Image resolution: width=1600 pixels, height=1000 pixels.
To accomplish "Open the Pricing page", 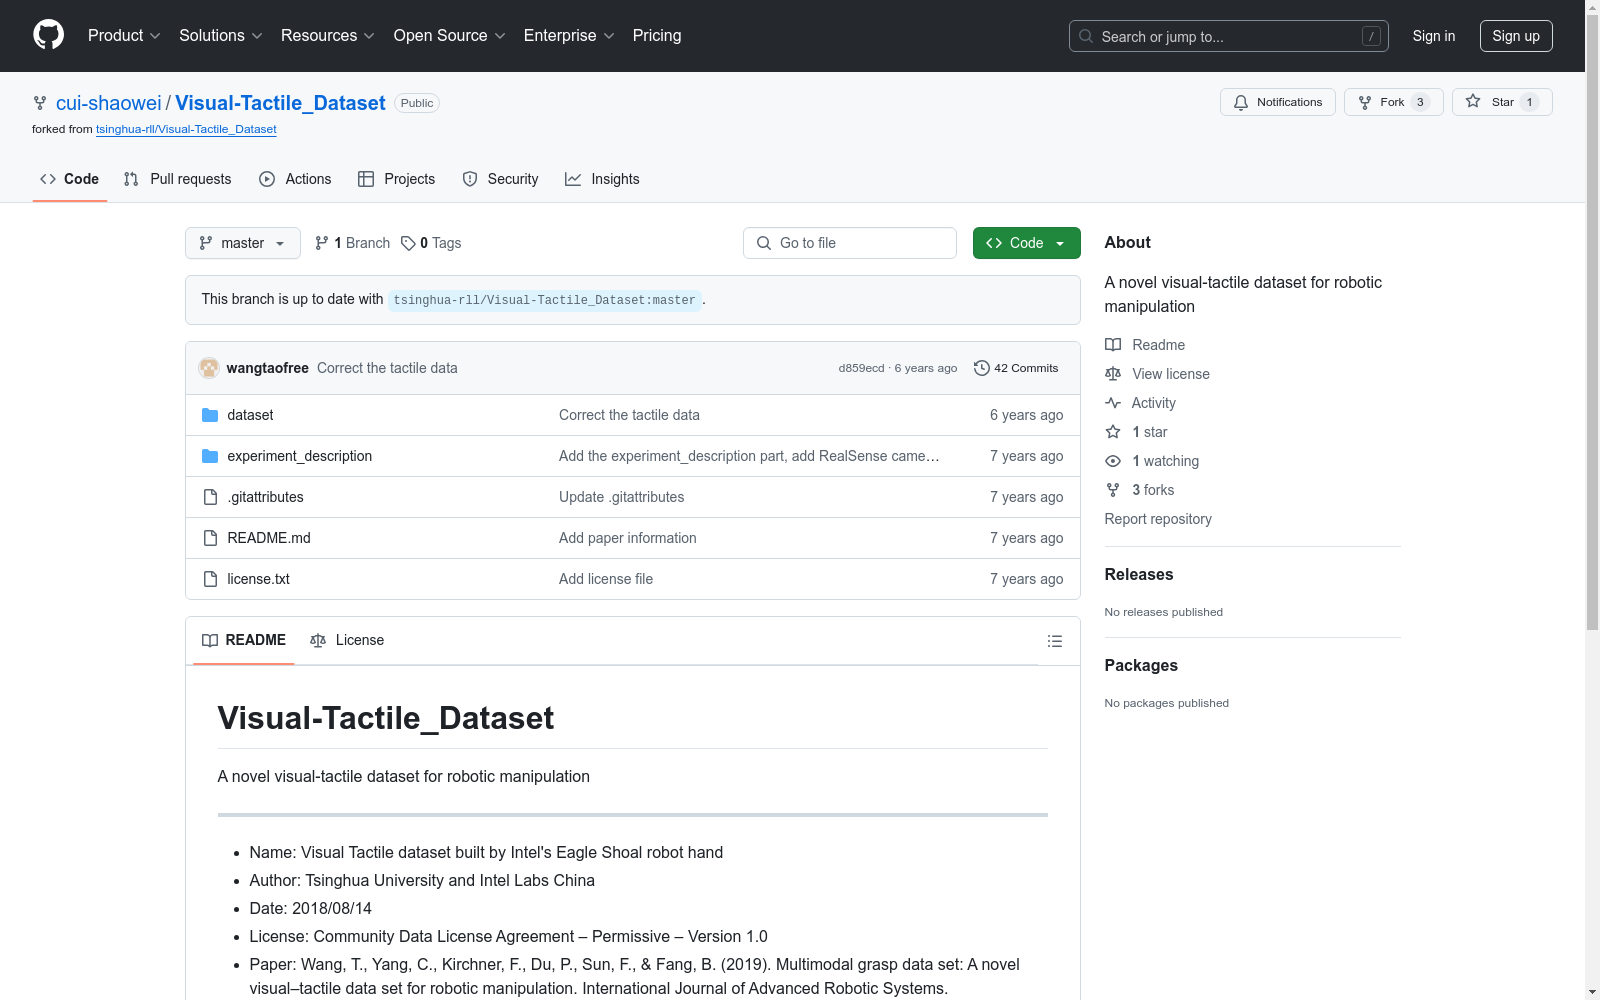I will pos(657,36).
